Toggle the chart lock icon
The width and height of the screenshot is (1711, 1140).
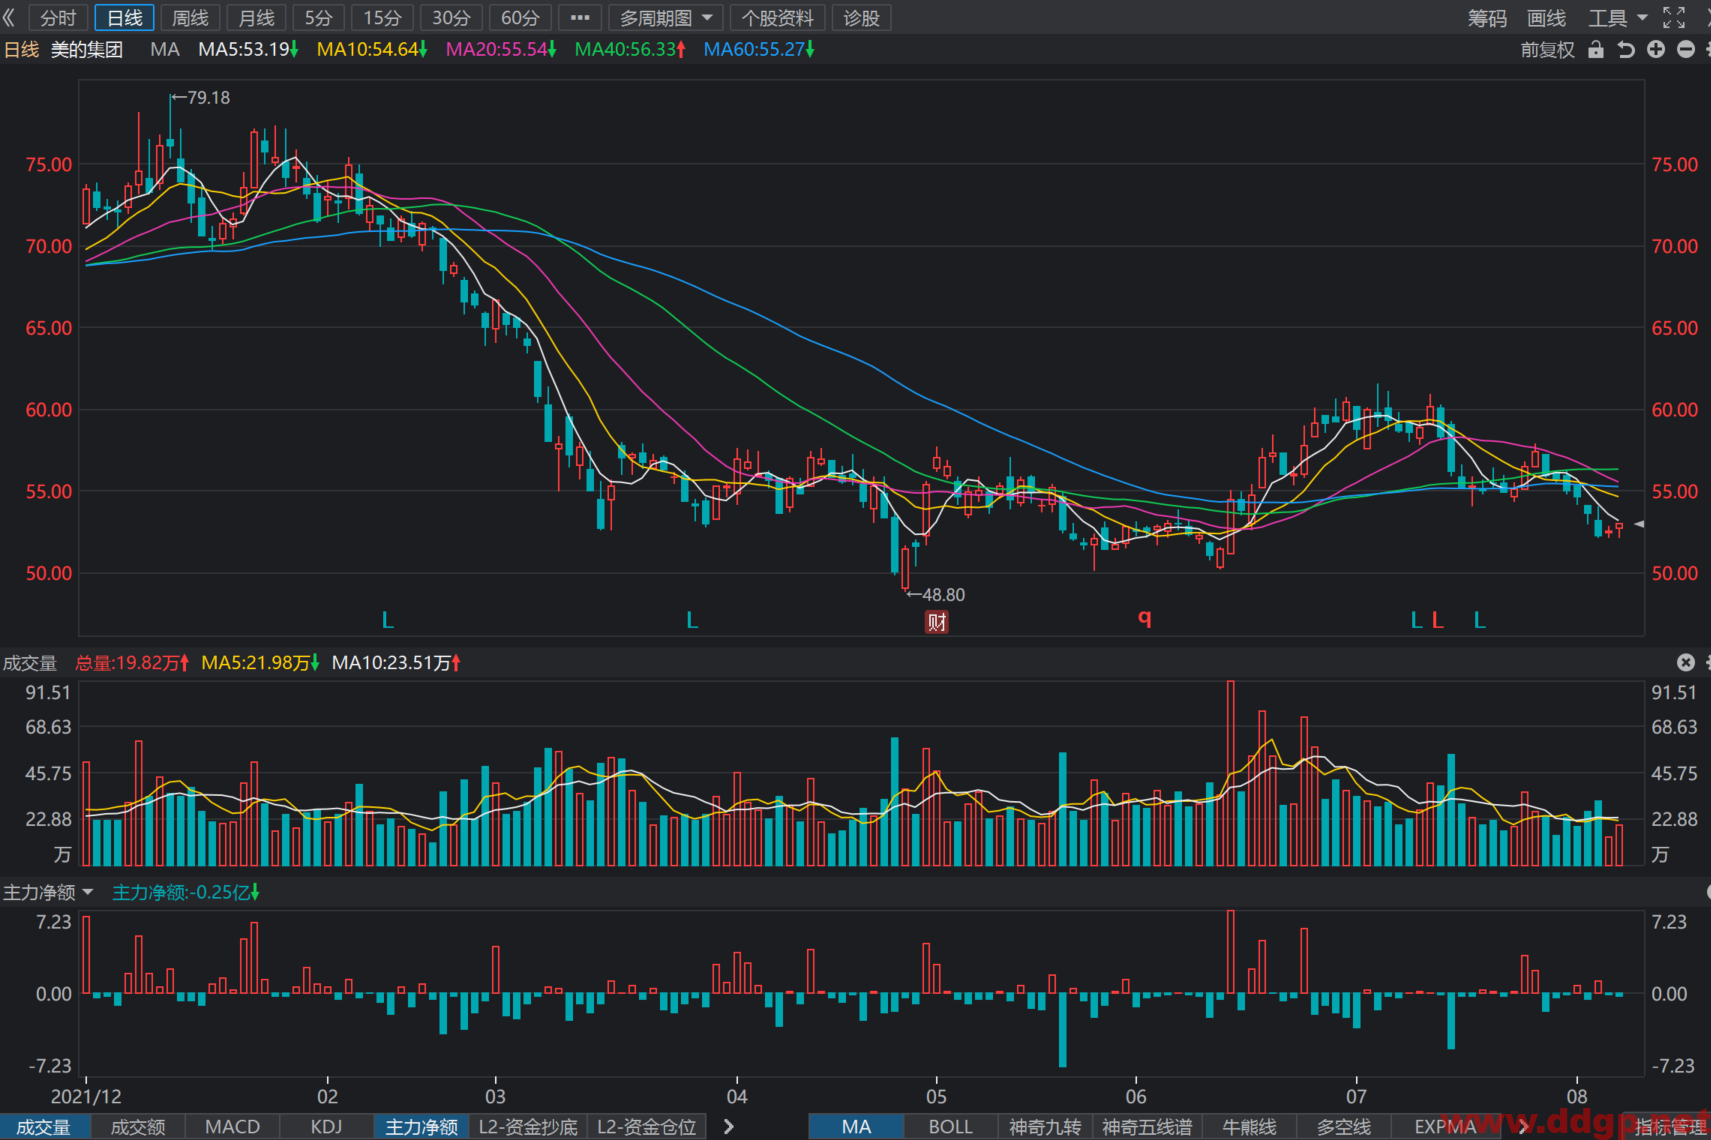tap(1596, 50)
